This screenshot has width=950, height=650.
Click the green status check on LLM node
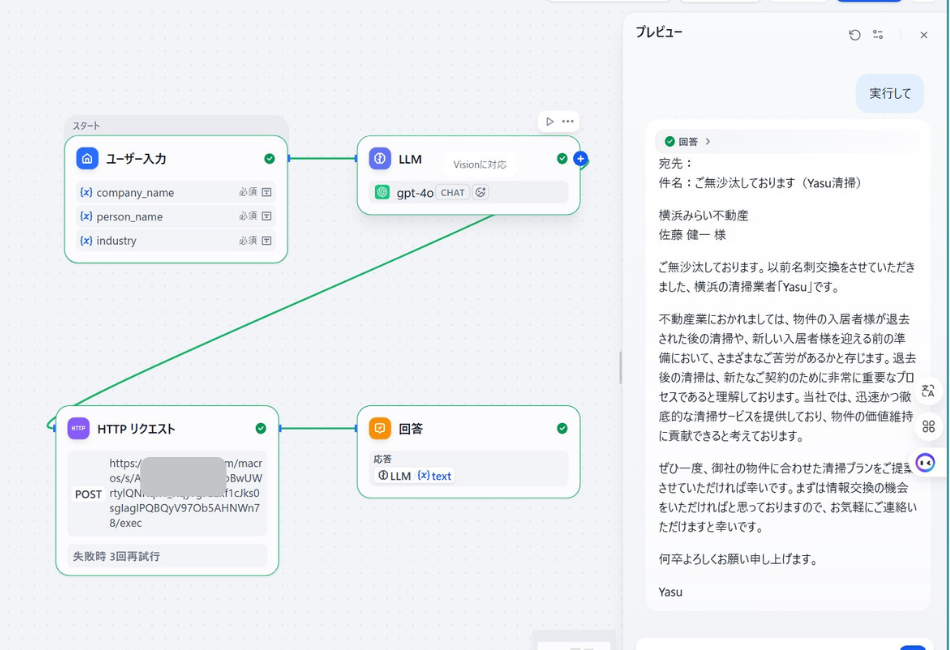point(562,159)
